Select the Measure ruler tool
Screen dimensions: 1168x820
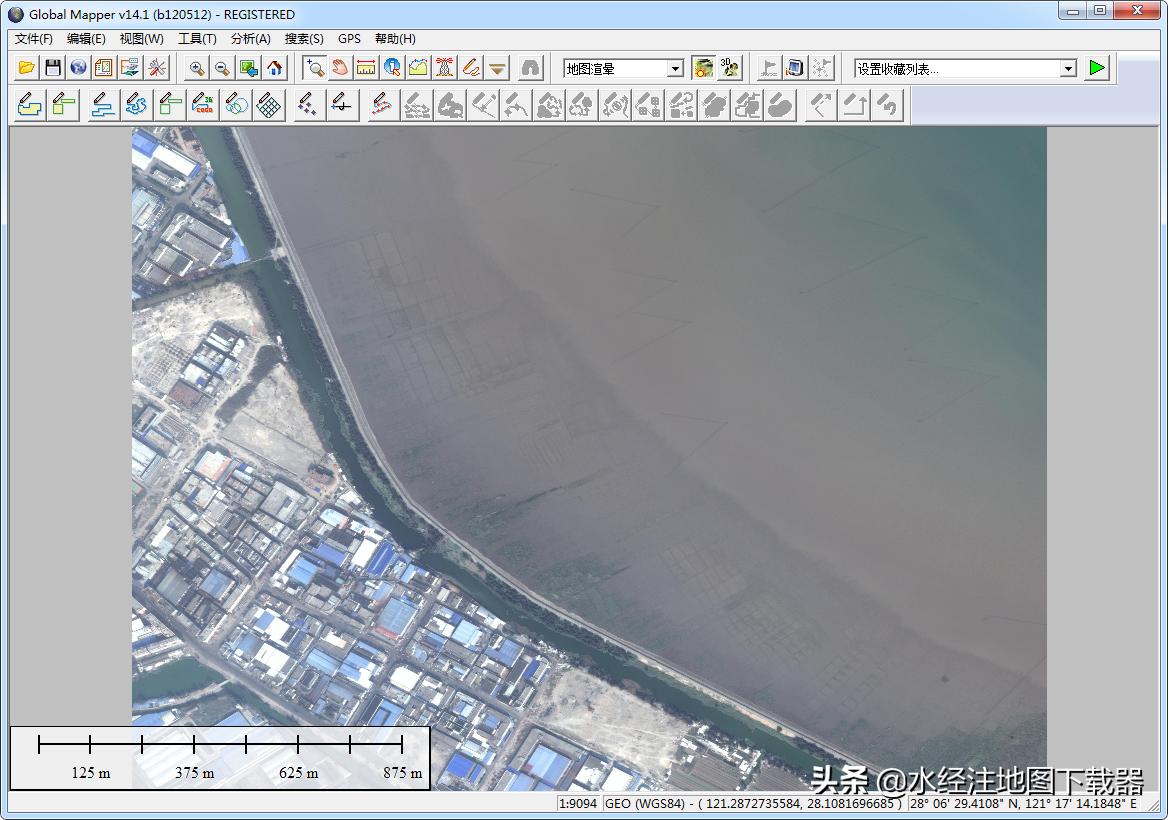click(366, 68)
